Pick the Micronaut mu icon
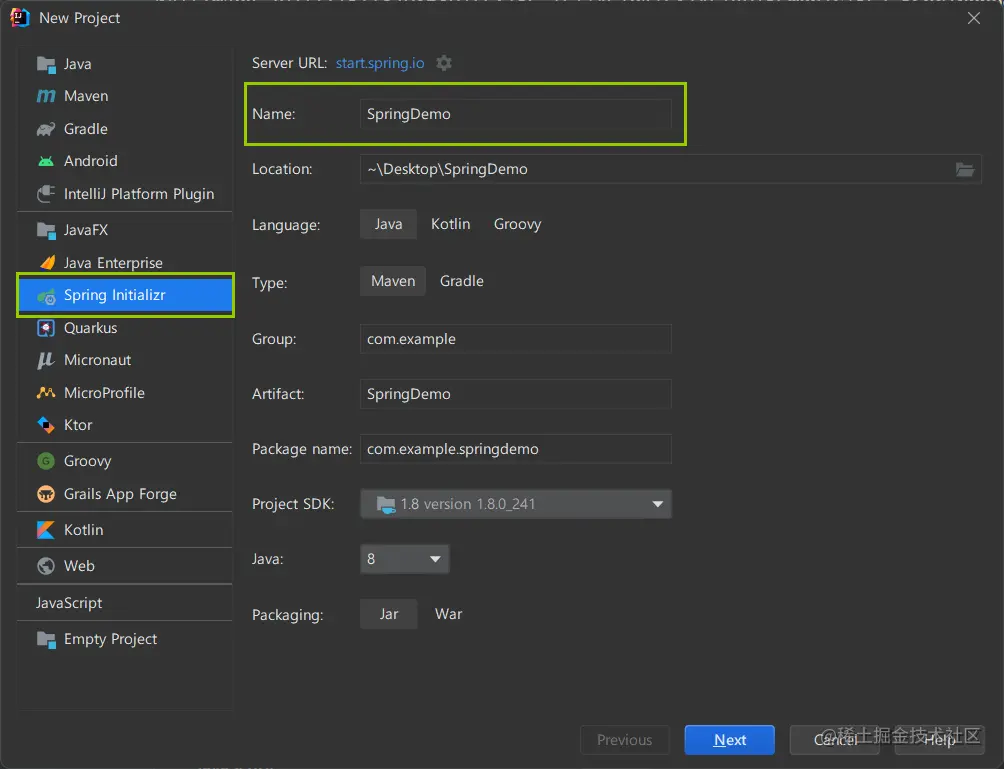This screenshot has width=1004, height=769. pyautogui.click(x=45, y=360)
